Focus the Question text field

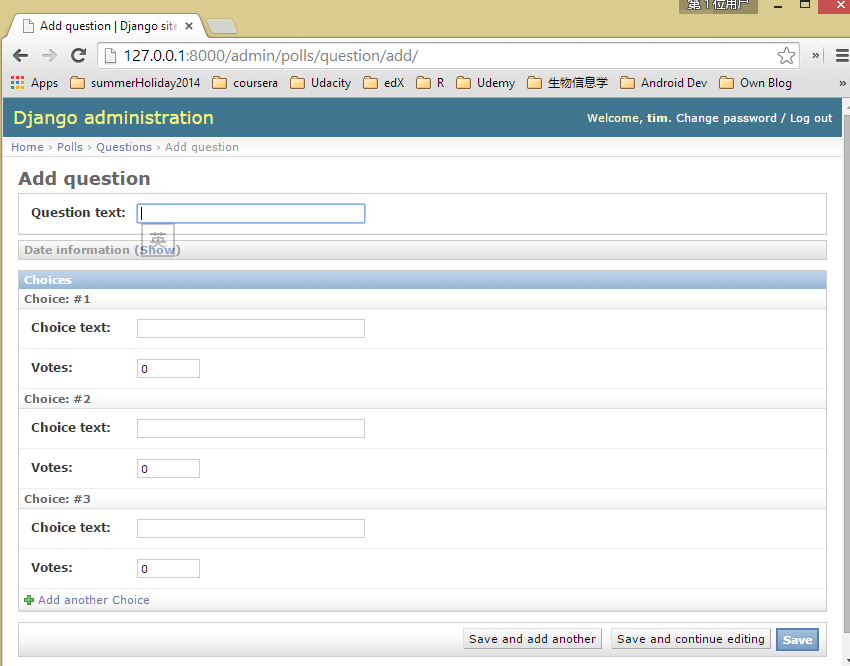coord(251,214)
